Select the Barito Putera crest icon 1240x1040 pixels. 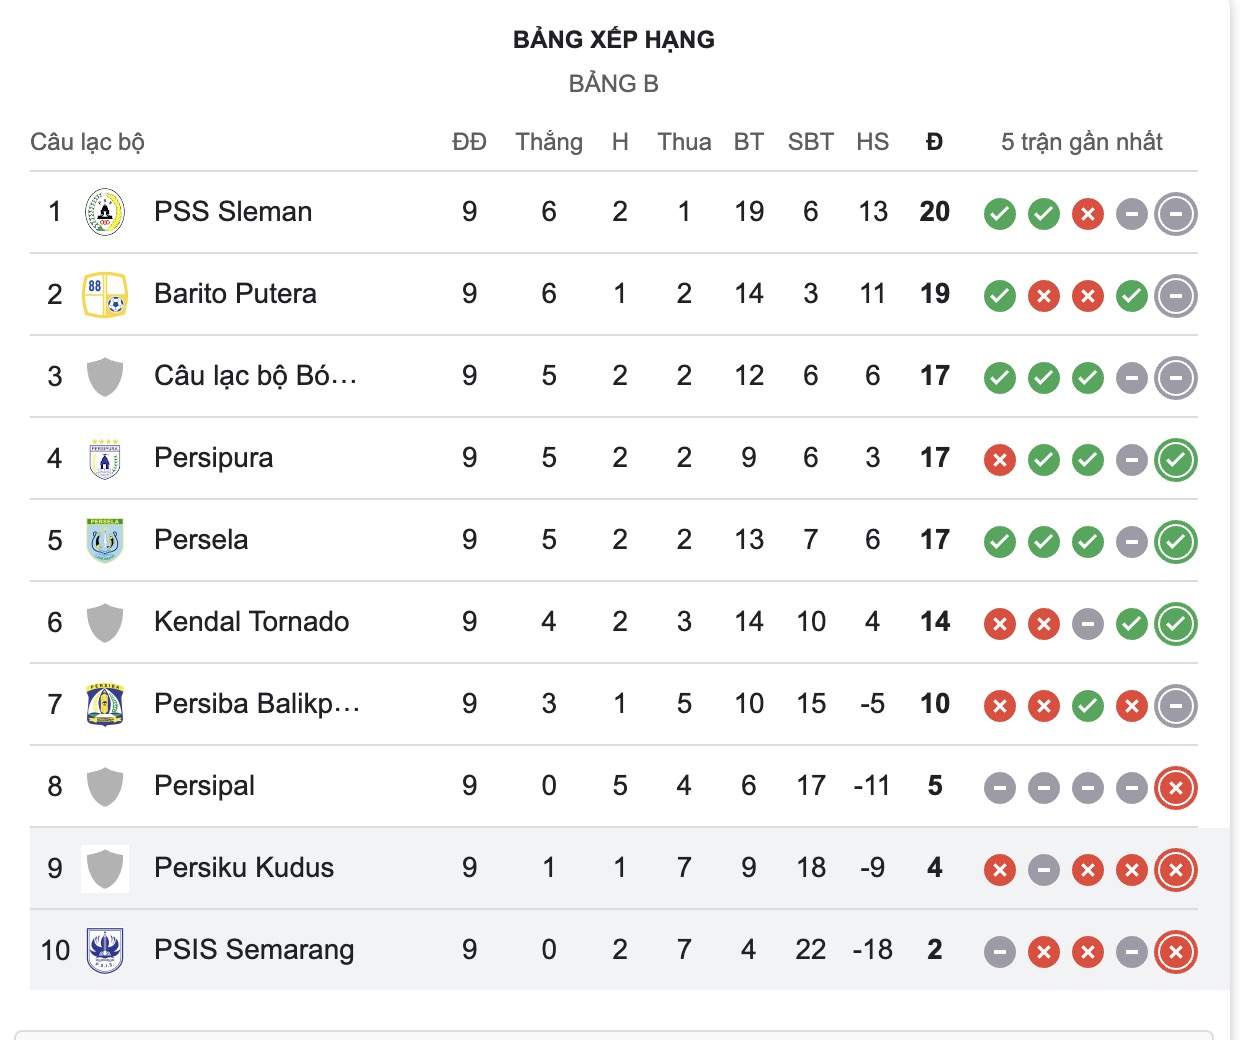coord(103,294)
